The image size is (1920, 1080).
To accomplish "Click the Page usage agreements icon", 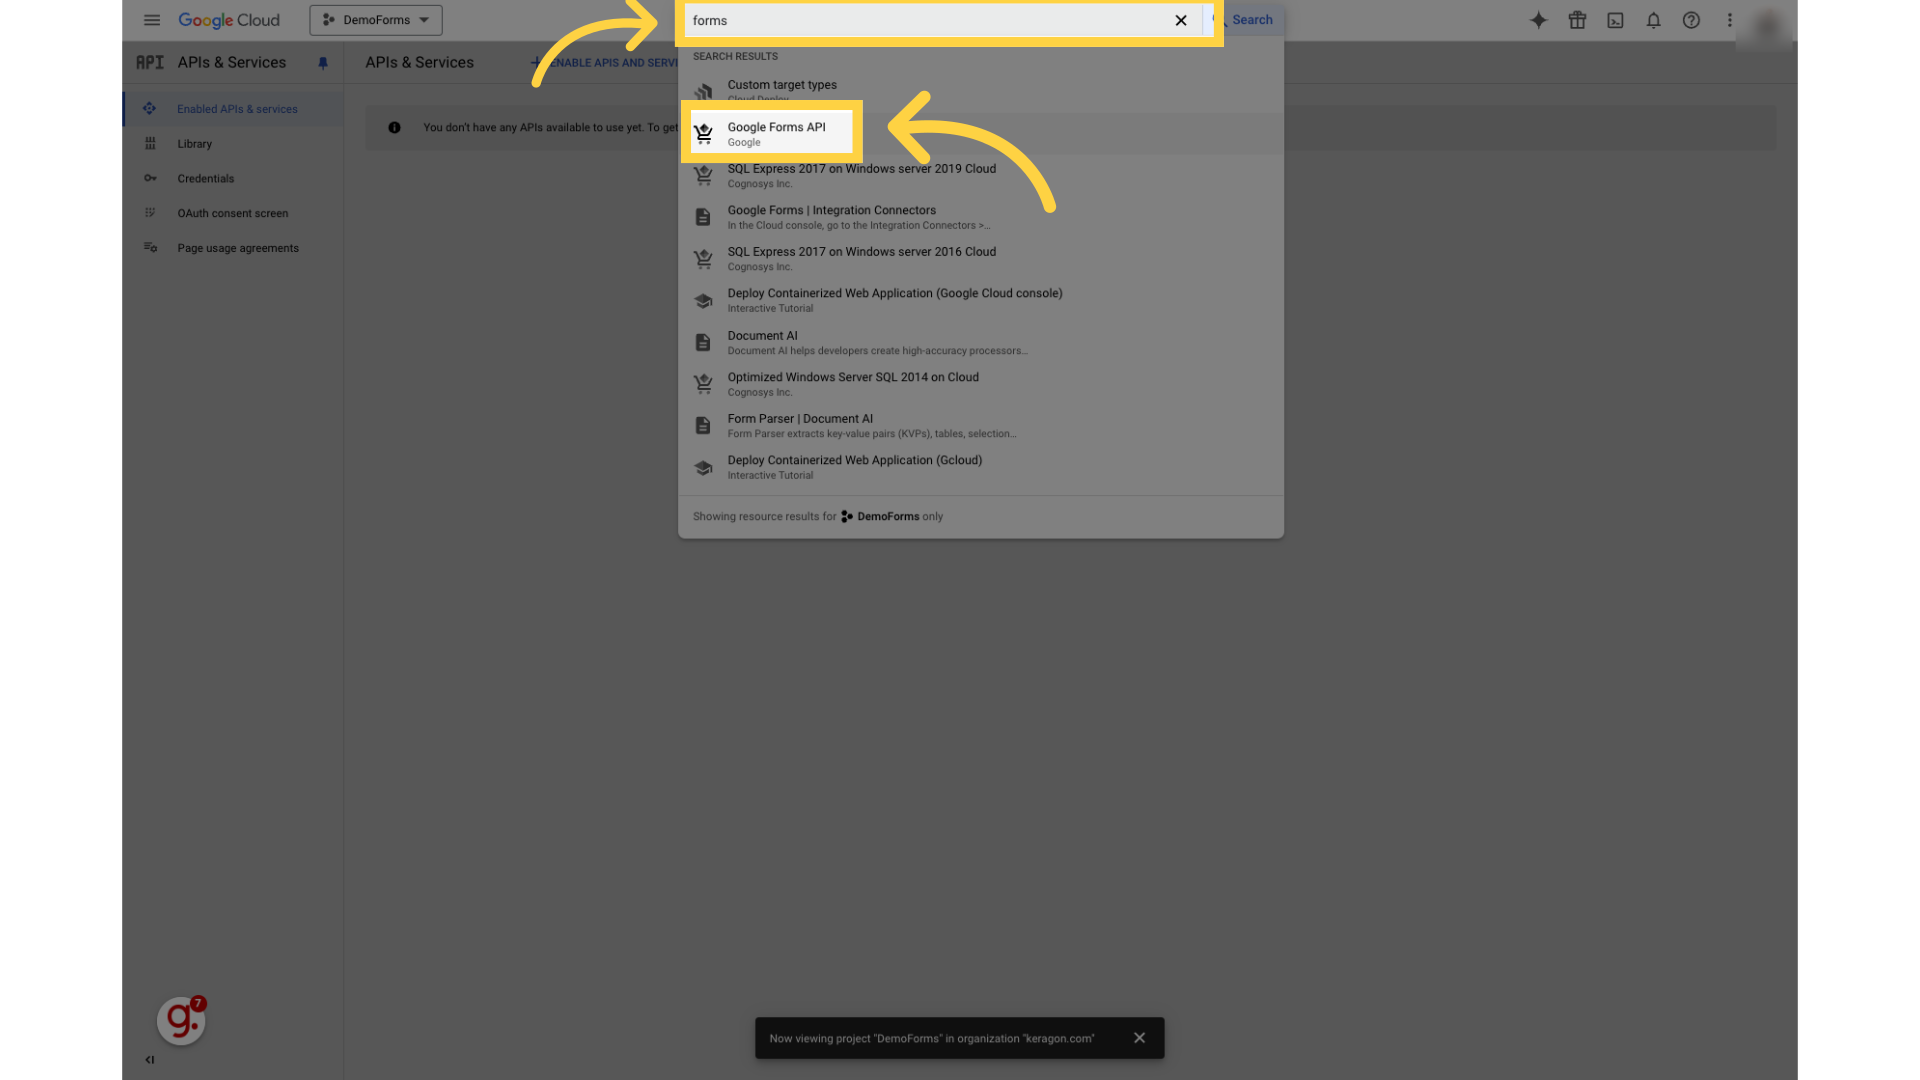I will pyautogui.click(x=150, y=248).
